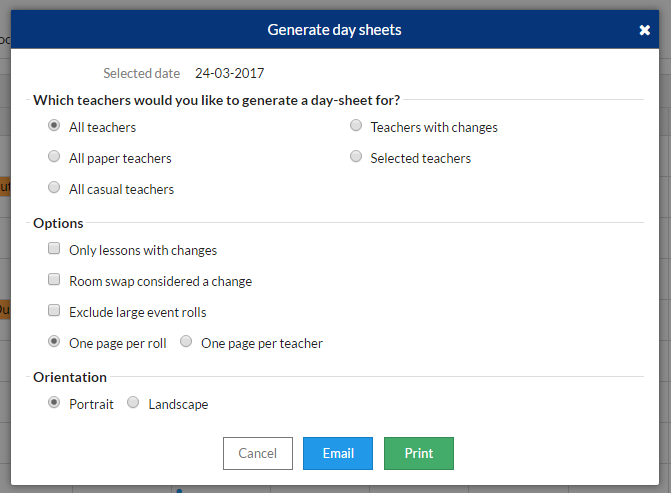Click the Room swap considered a change label

click(160, 281)
